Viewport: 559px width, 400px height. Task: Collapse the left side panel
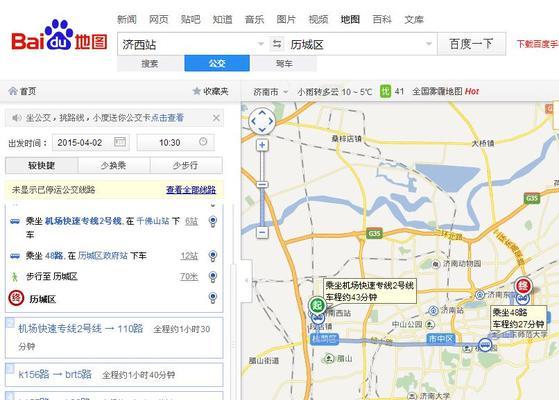coord(246,281)
